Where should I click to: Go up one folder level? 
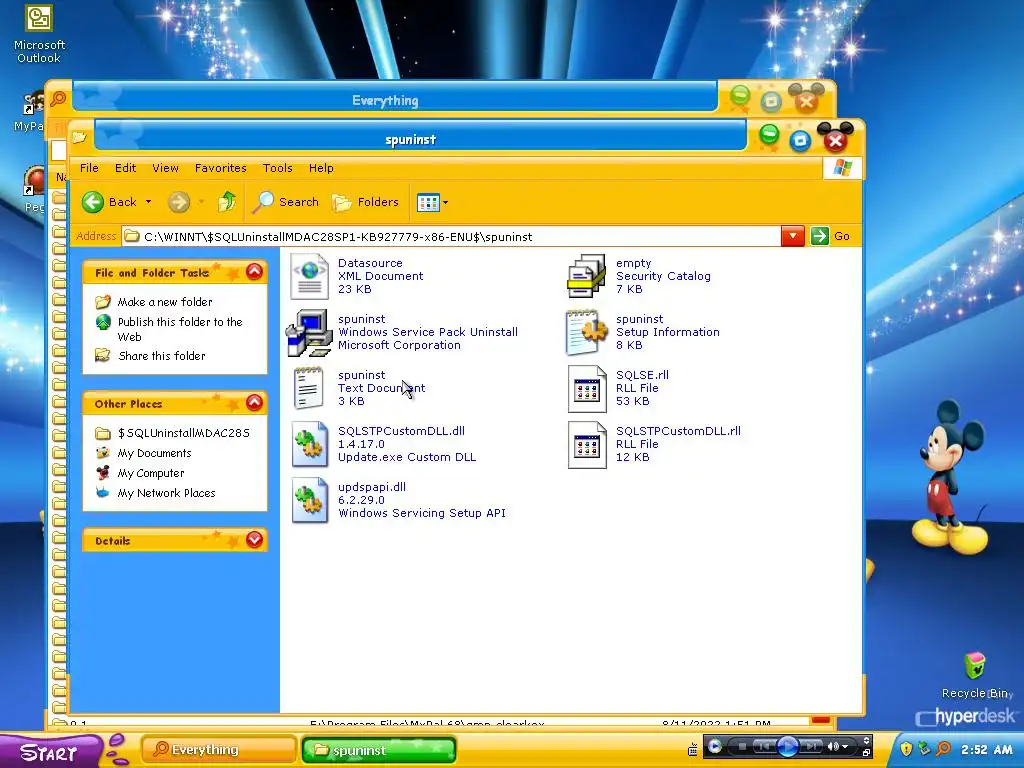(x=227, y=202)
